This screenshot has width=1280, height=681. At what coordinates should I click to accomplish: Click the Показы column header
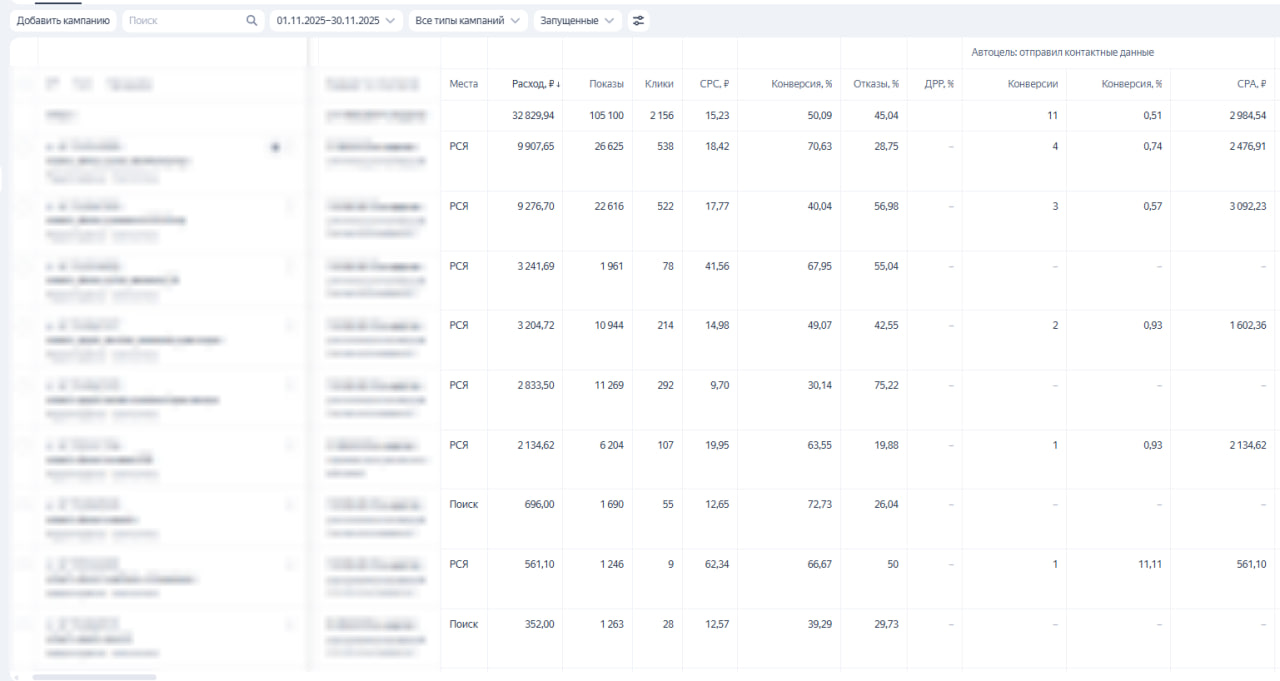[606, 84]
